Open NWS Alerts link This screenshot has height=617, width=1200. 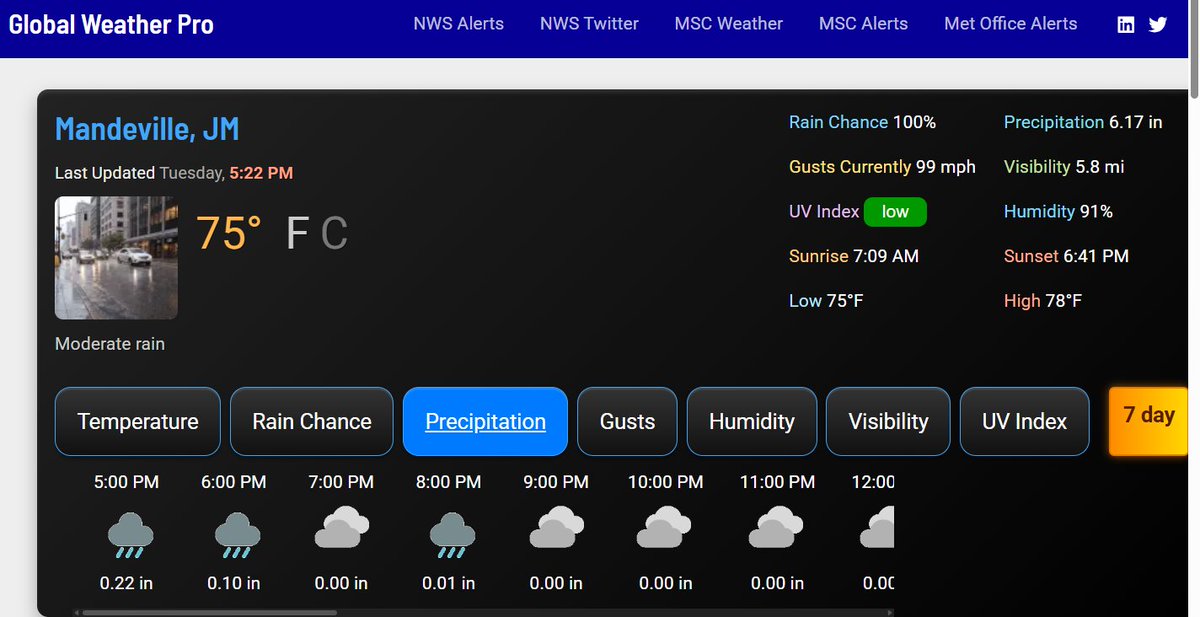tap(459, 24)
